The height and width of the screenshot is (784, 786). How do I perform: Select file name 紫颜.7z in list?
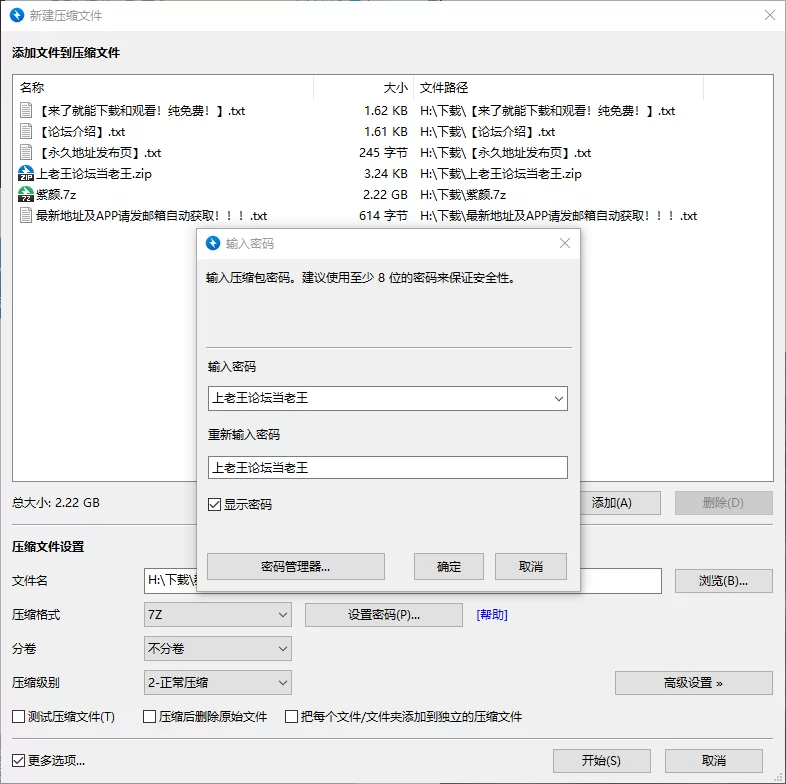(56, 194)
